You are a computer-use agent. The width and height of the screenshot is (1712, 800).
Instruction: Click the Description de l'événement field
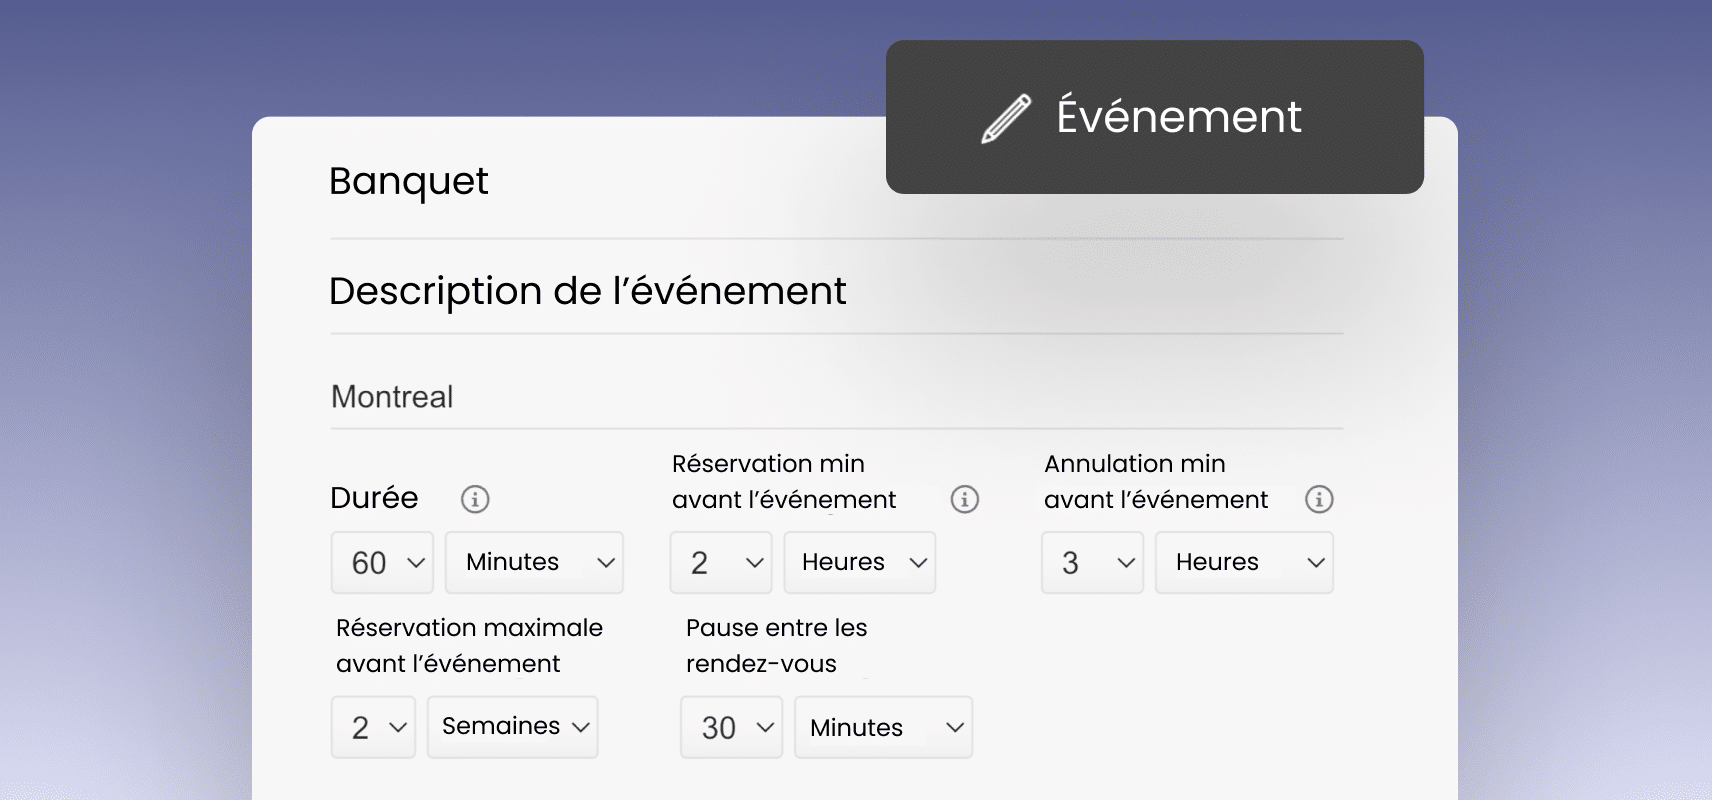(836, 291)
